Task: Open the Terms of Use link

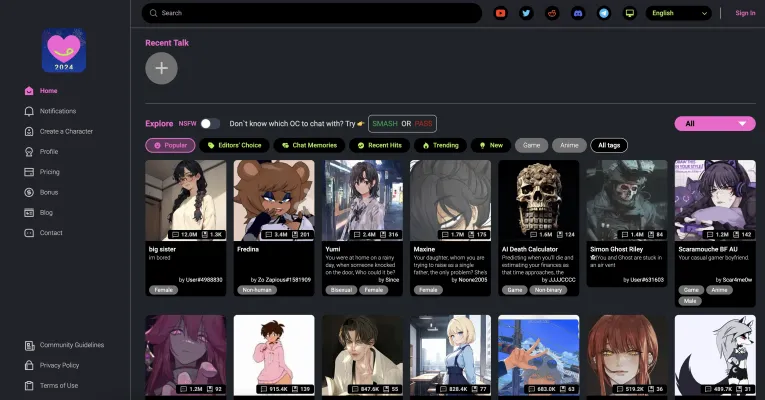Action: 59,385
